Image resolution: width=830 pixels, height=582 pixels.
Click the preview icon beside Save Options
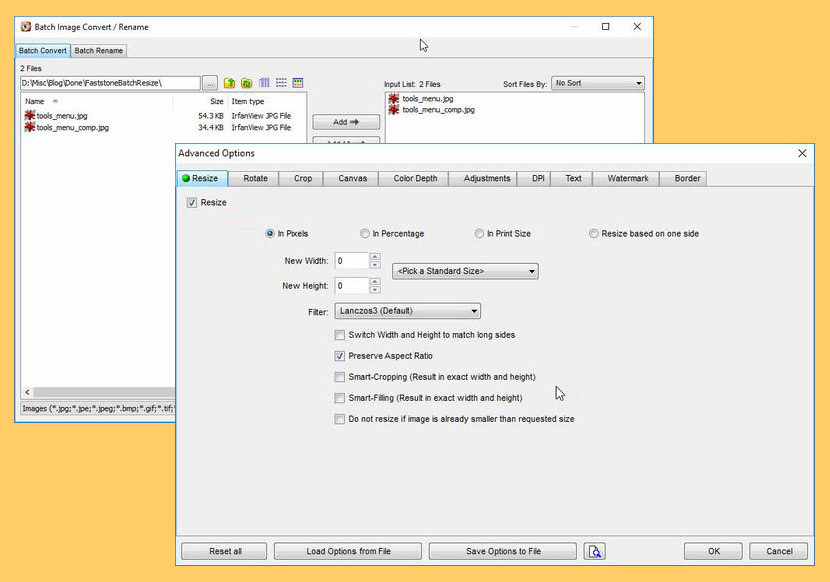(594, 551)
